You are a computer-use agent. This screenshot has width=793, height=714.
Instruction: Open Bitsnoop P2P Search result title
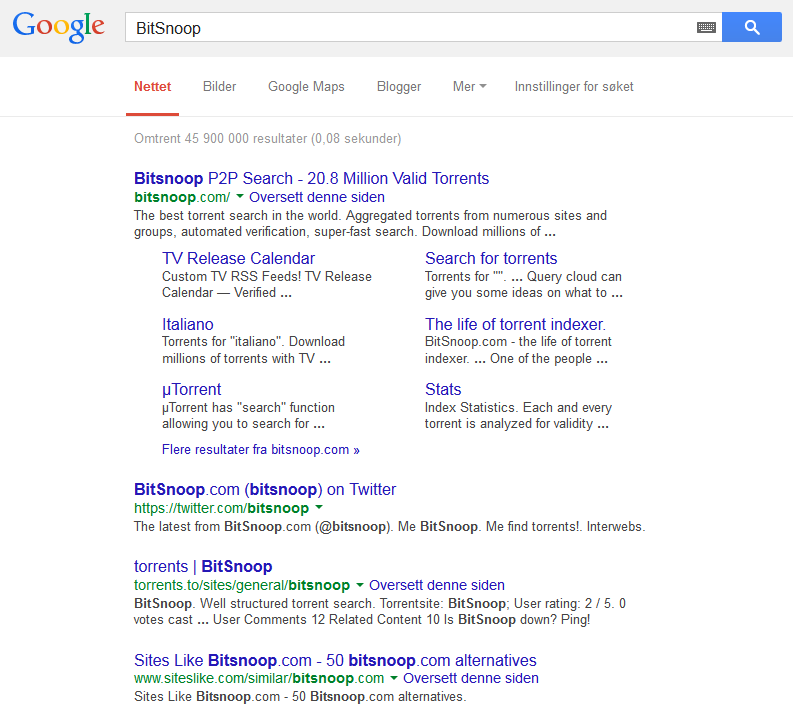coord(312,178)
